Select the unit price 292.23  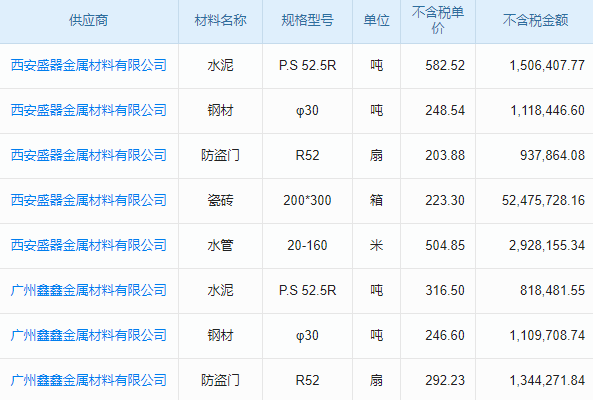[x=445, y=380]
